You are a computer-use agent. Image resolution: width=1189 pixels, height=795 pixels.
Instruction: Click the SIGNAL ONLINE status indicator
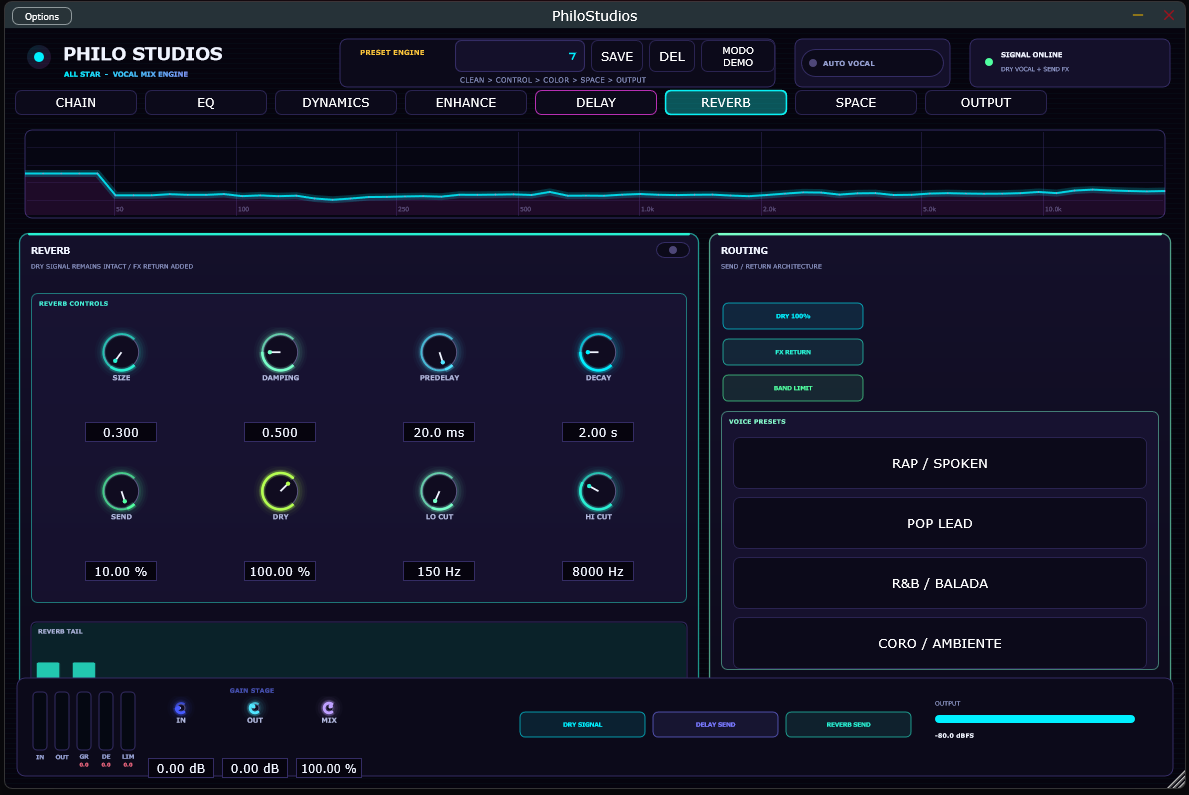(x=989, y=62)
